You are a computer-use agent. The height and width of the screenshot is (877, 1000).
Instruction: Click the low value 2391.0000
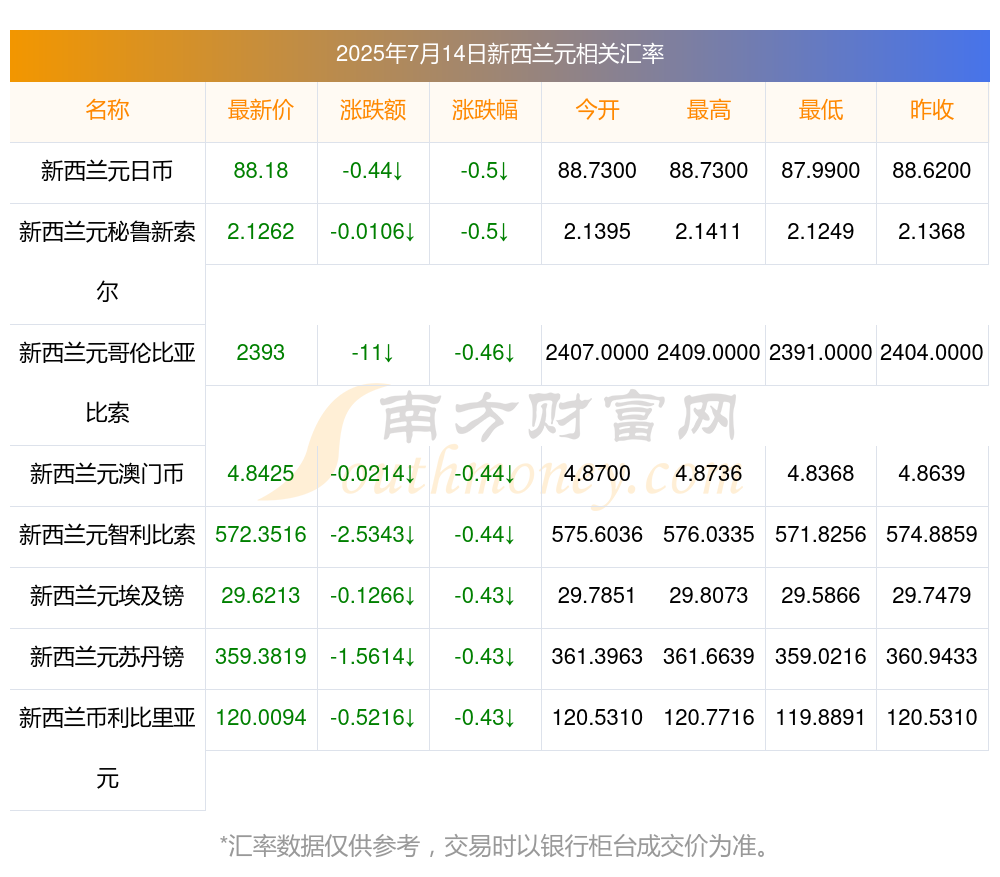click(x=821, y=353)
